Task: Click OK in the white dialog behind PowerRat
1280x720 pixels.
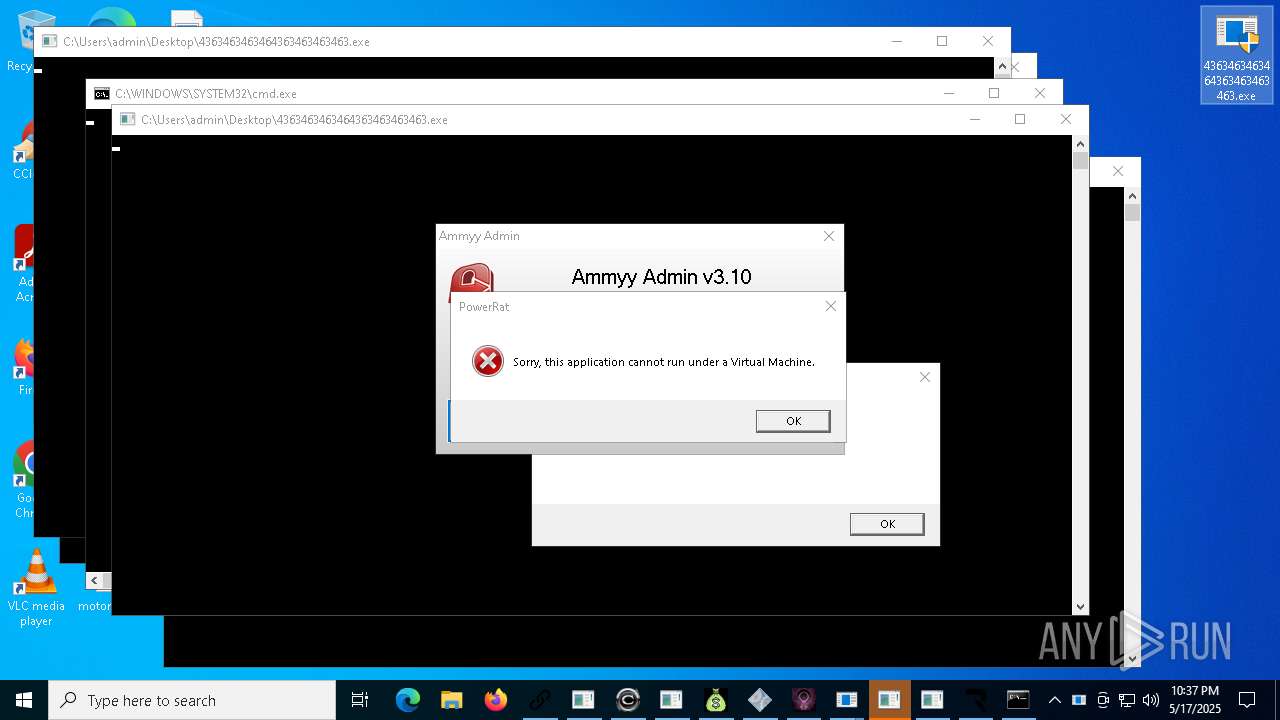Action: 887,524
